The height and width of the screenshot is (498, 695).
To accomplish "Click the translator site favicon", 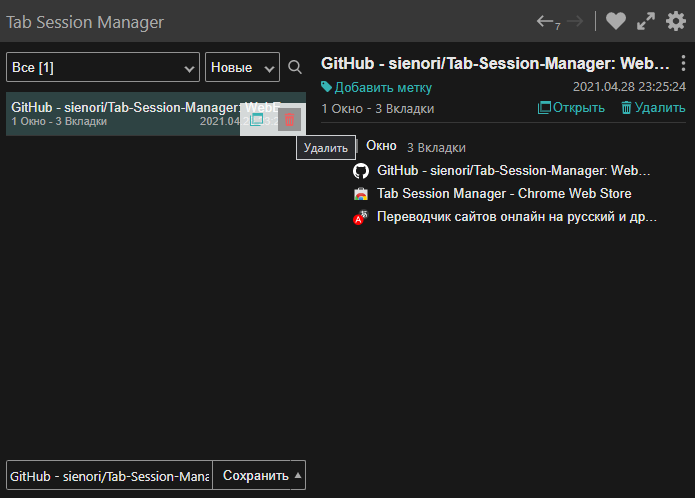I will pyautogui.click(x=361, y=217).
